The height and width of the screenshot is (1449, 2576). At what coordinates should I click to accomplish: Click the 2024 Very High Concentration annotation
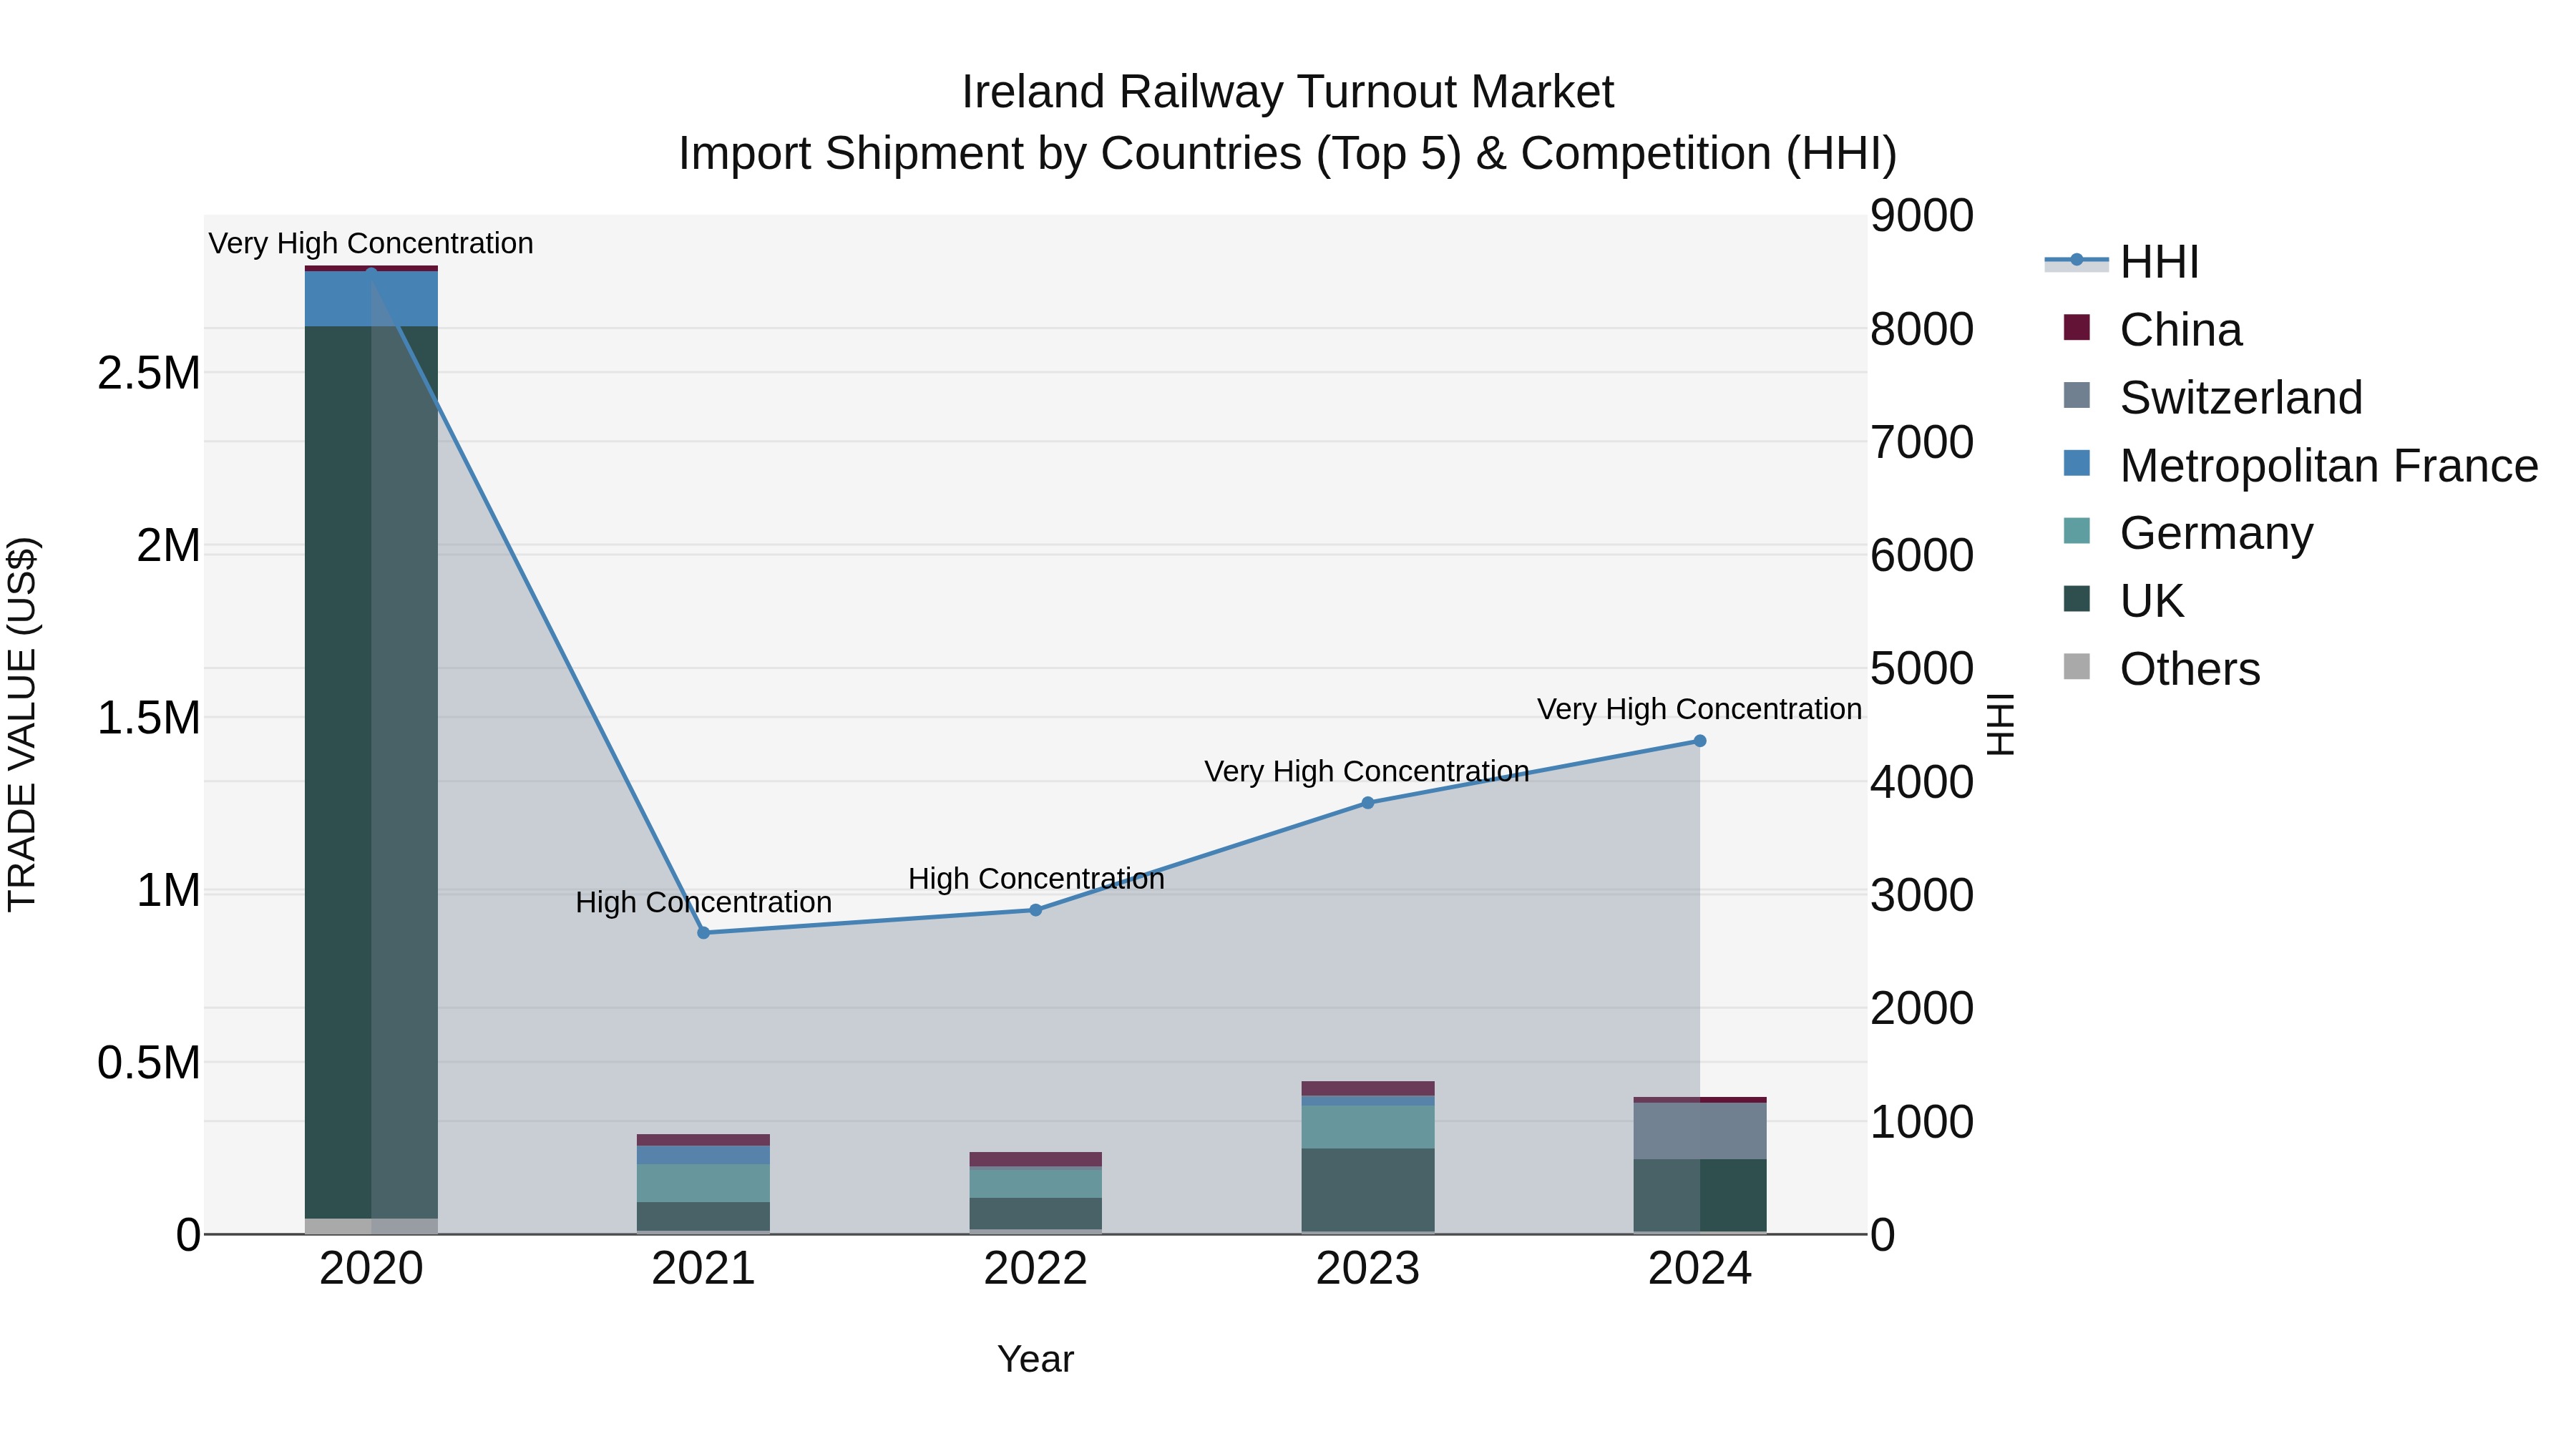(x=1699, y=709)
